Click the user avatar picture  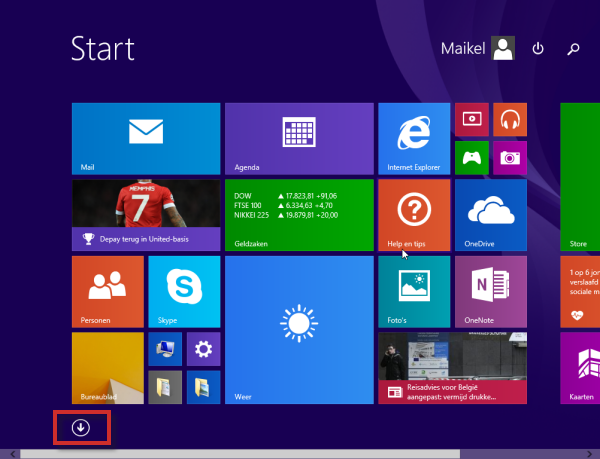(x=503, y=48)
